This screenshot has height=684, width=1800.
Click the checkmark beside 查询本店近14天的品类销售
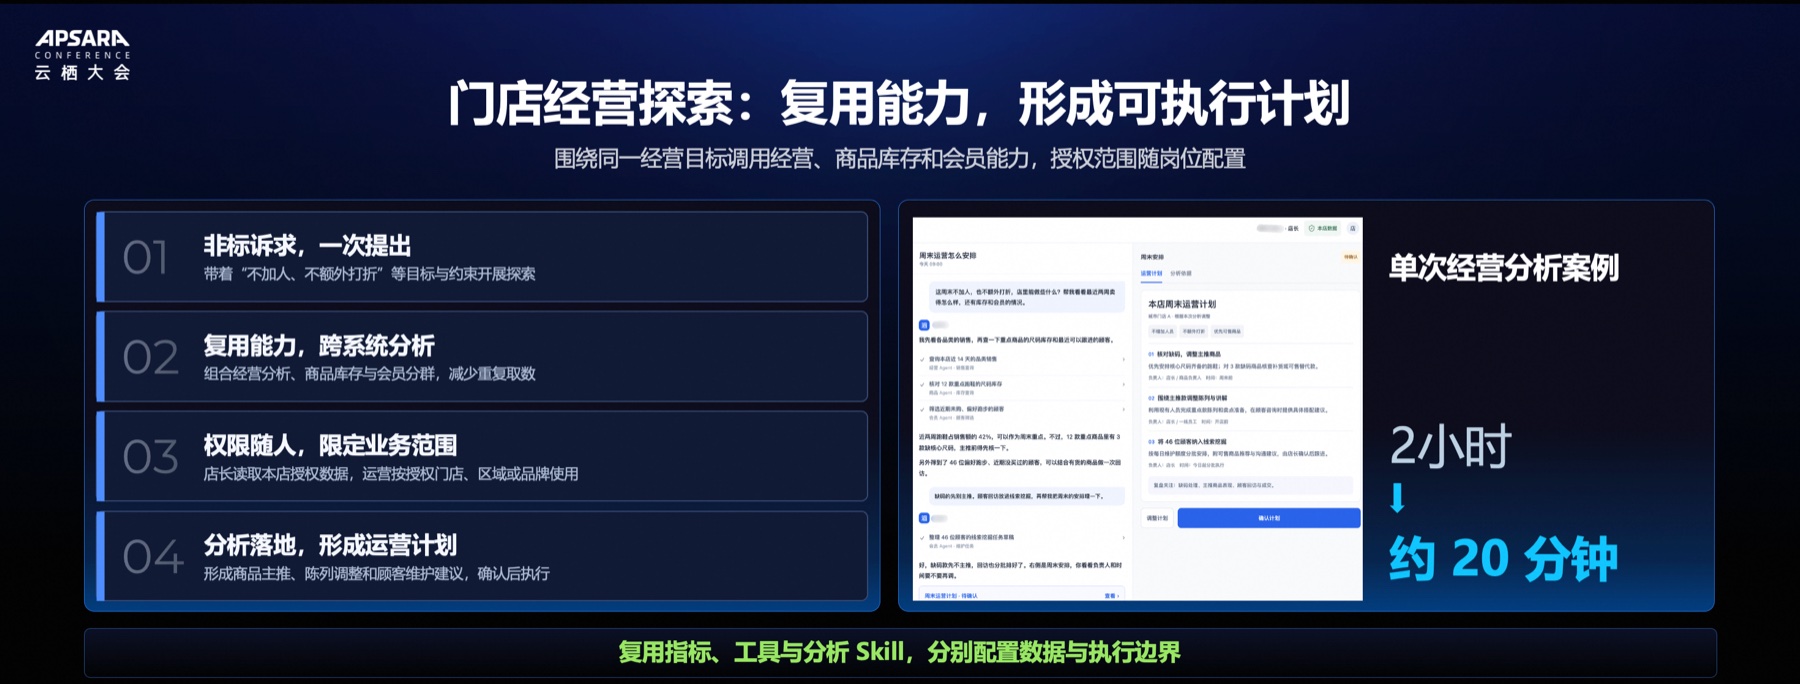(922, 360)
